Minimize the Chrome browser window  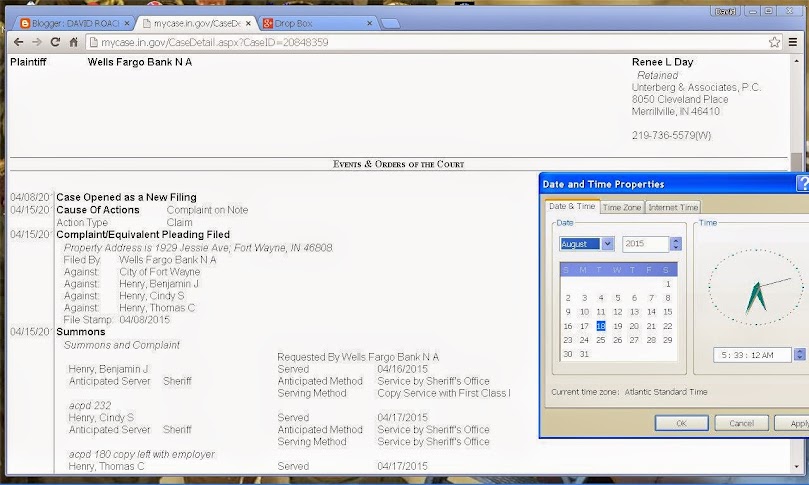point(753,11)
